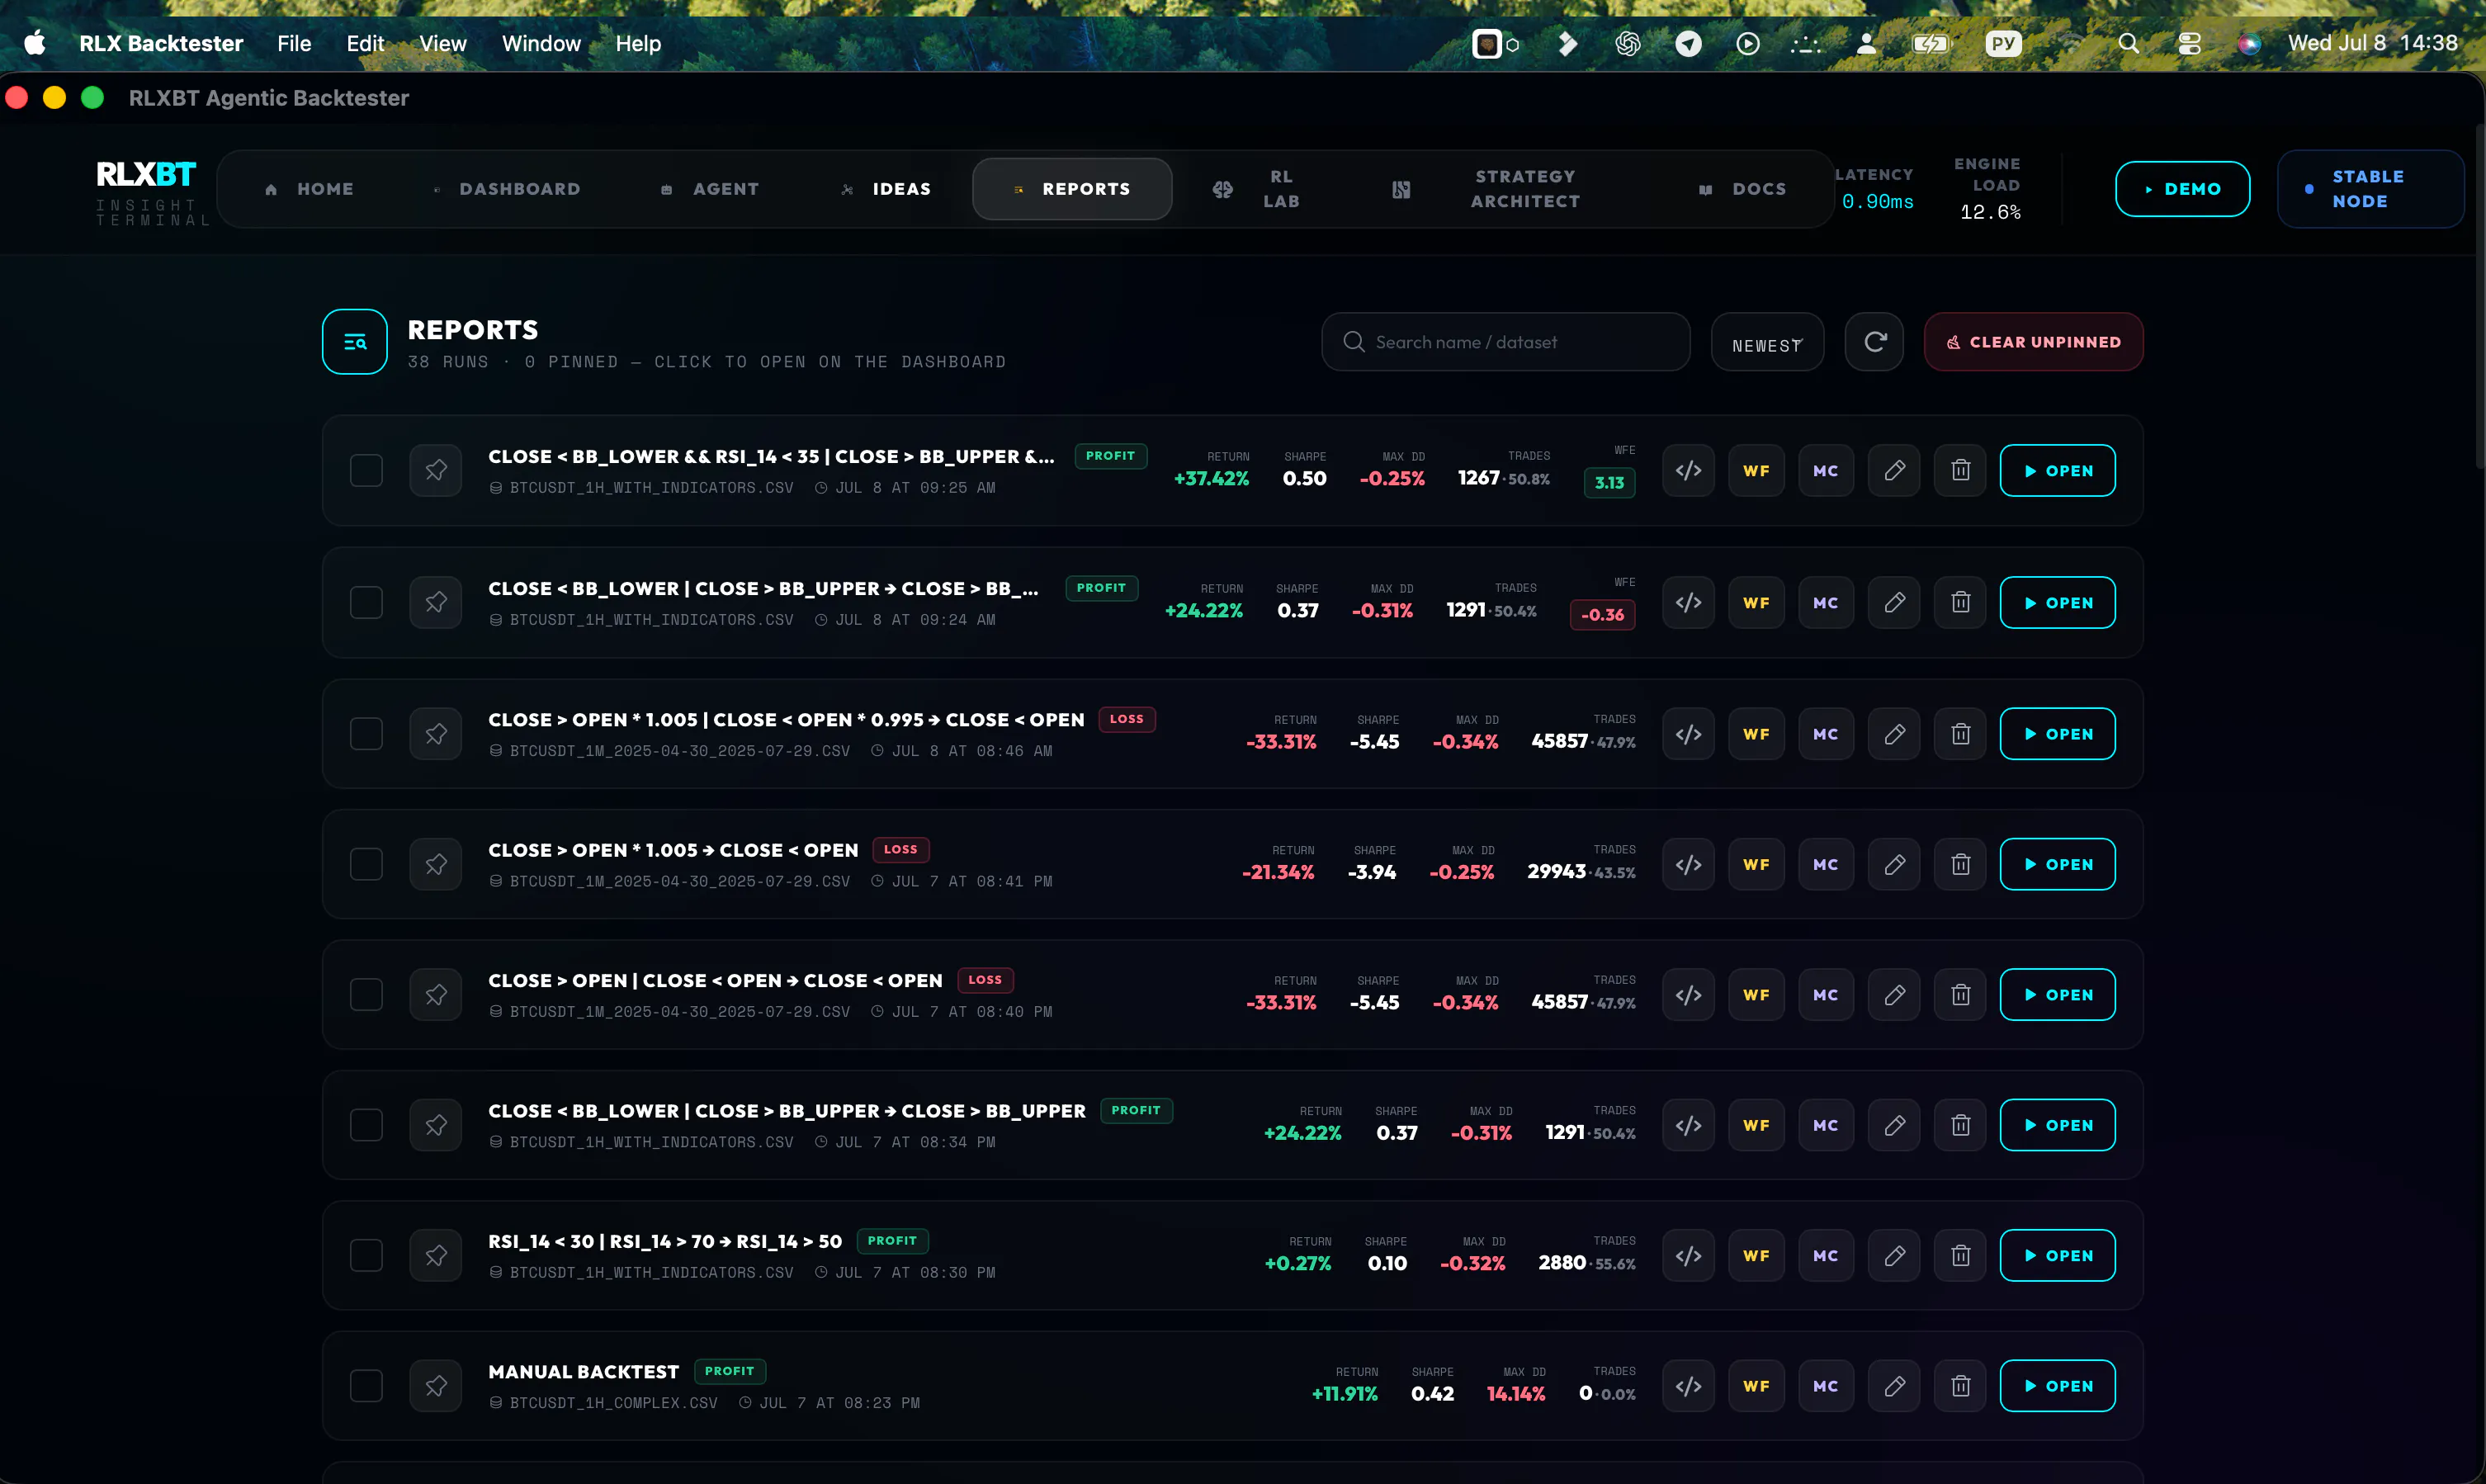Edit the Jul 7 08:40 PM report
Image resolution: width=2486 pixels, height=1484 pixels.
(x=1894, y=995)
